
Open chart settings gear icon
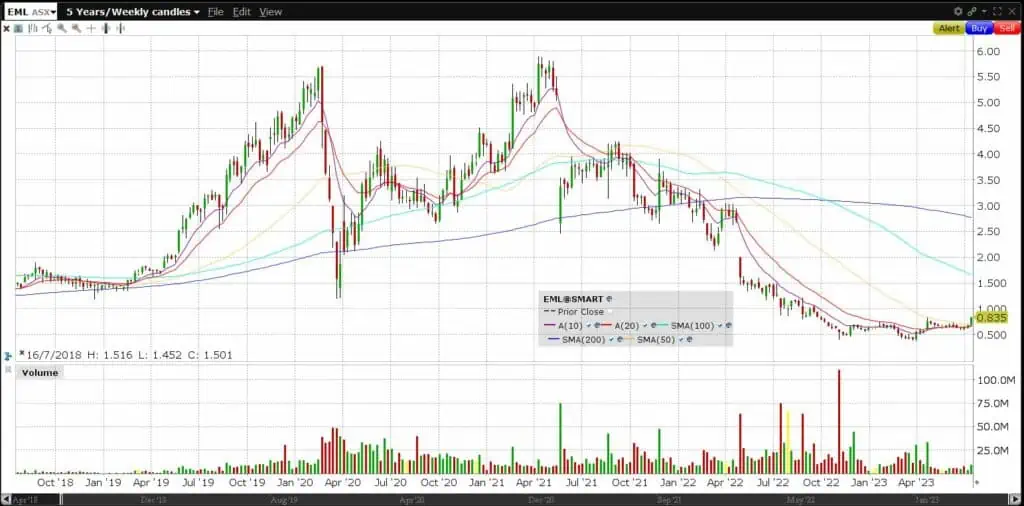click(x=959, y=11)
